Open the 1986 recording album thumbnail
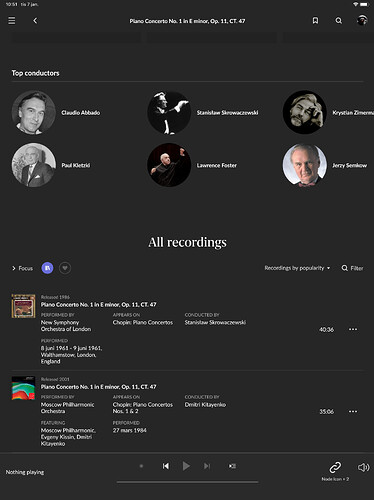 tap(23, 306)
